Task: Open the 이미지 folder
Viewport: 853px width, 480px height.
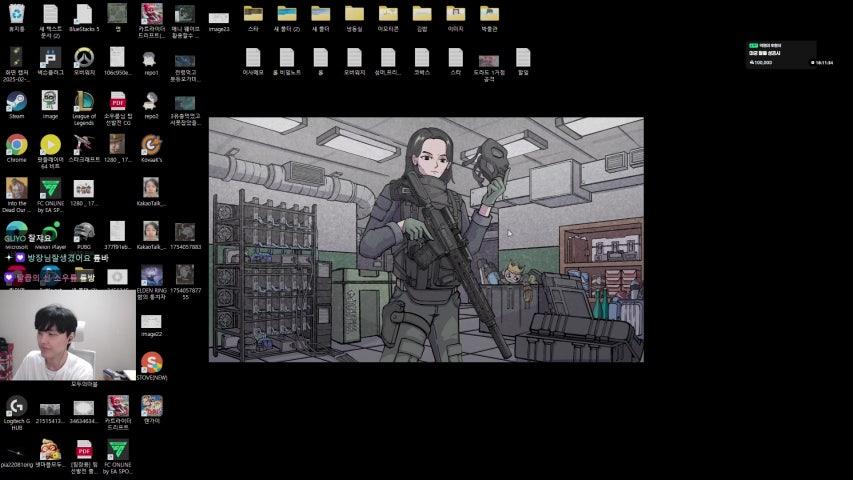Action: [455, 17]
